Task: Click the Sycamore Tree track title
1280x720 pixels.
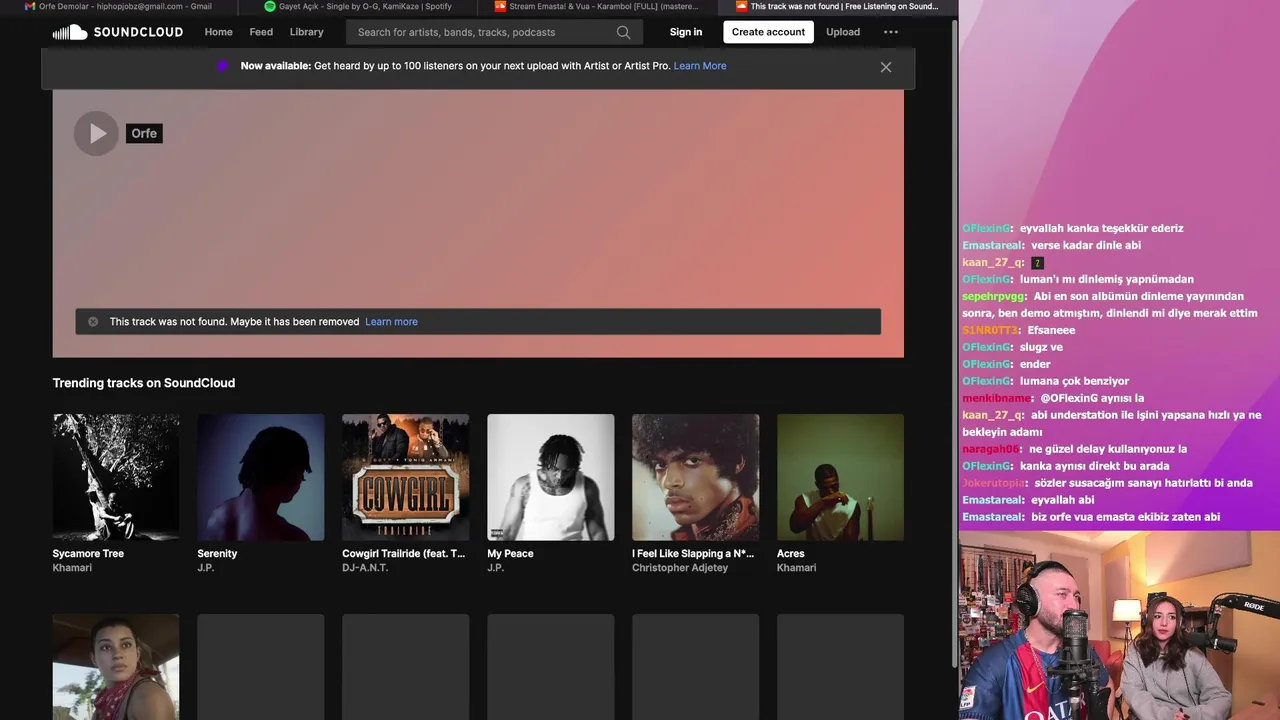Action: (x=88, y=553)
